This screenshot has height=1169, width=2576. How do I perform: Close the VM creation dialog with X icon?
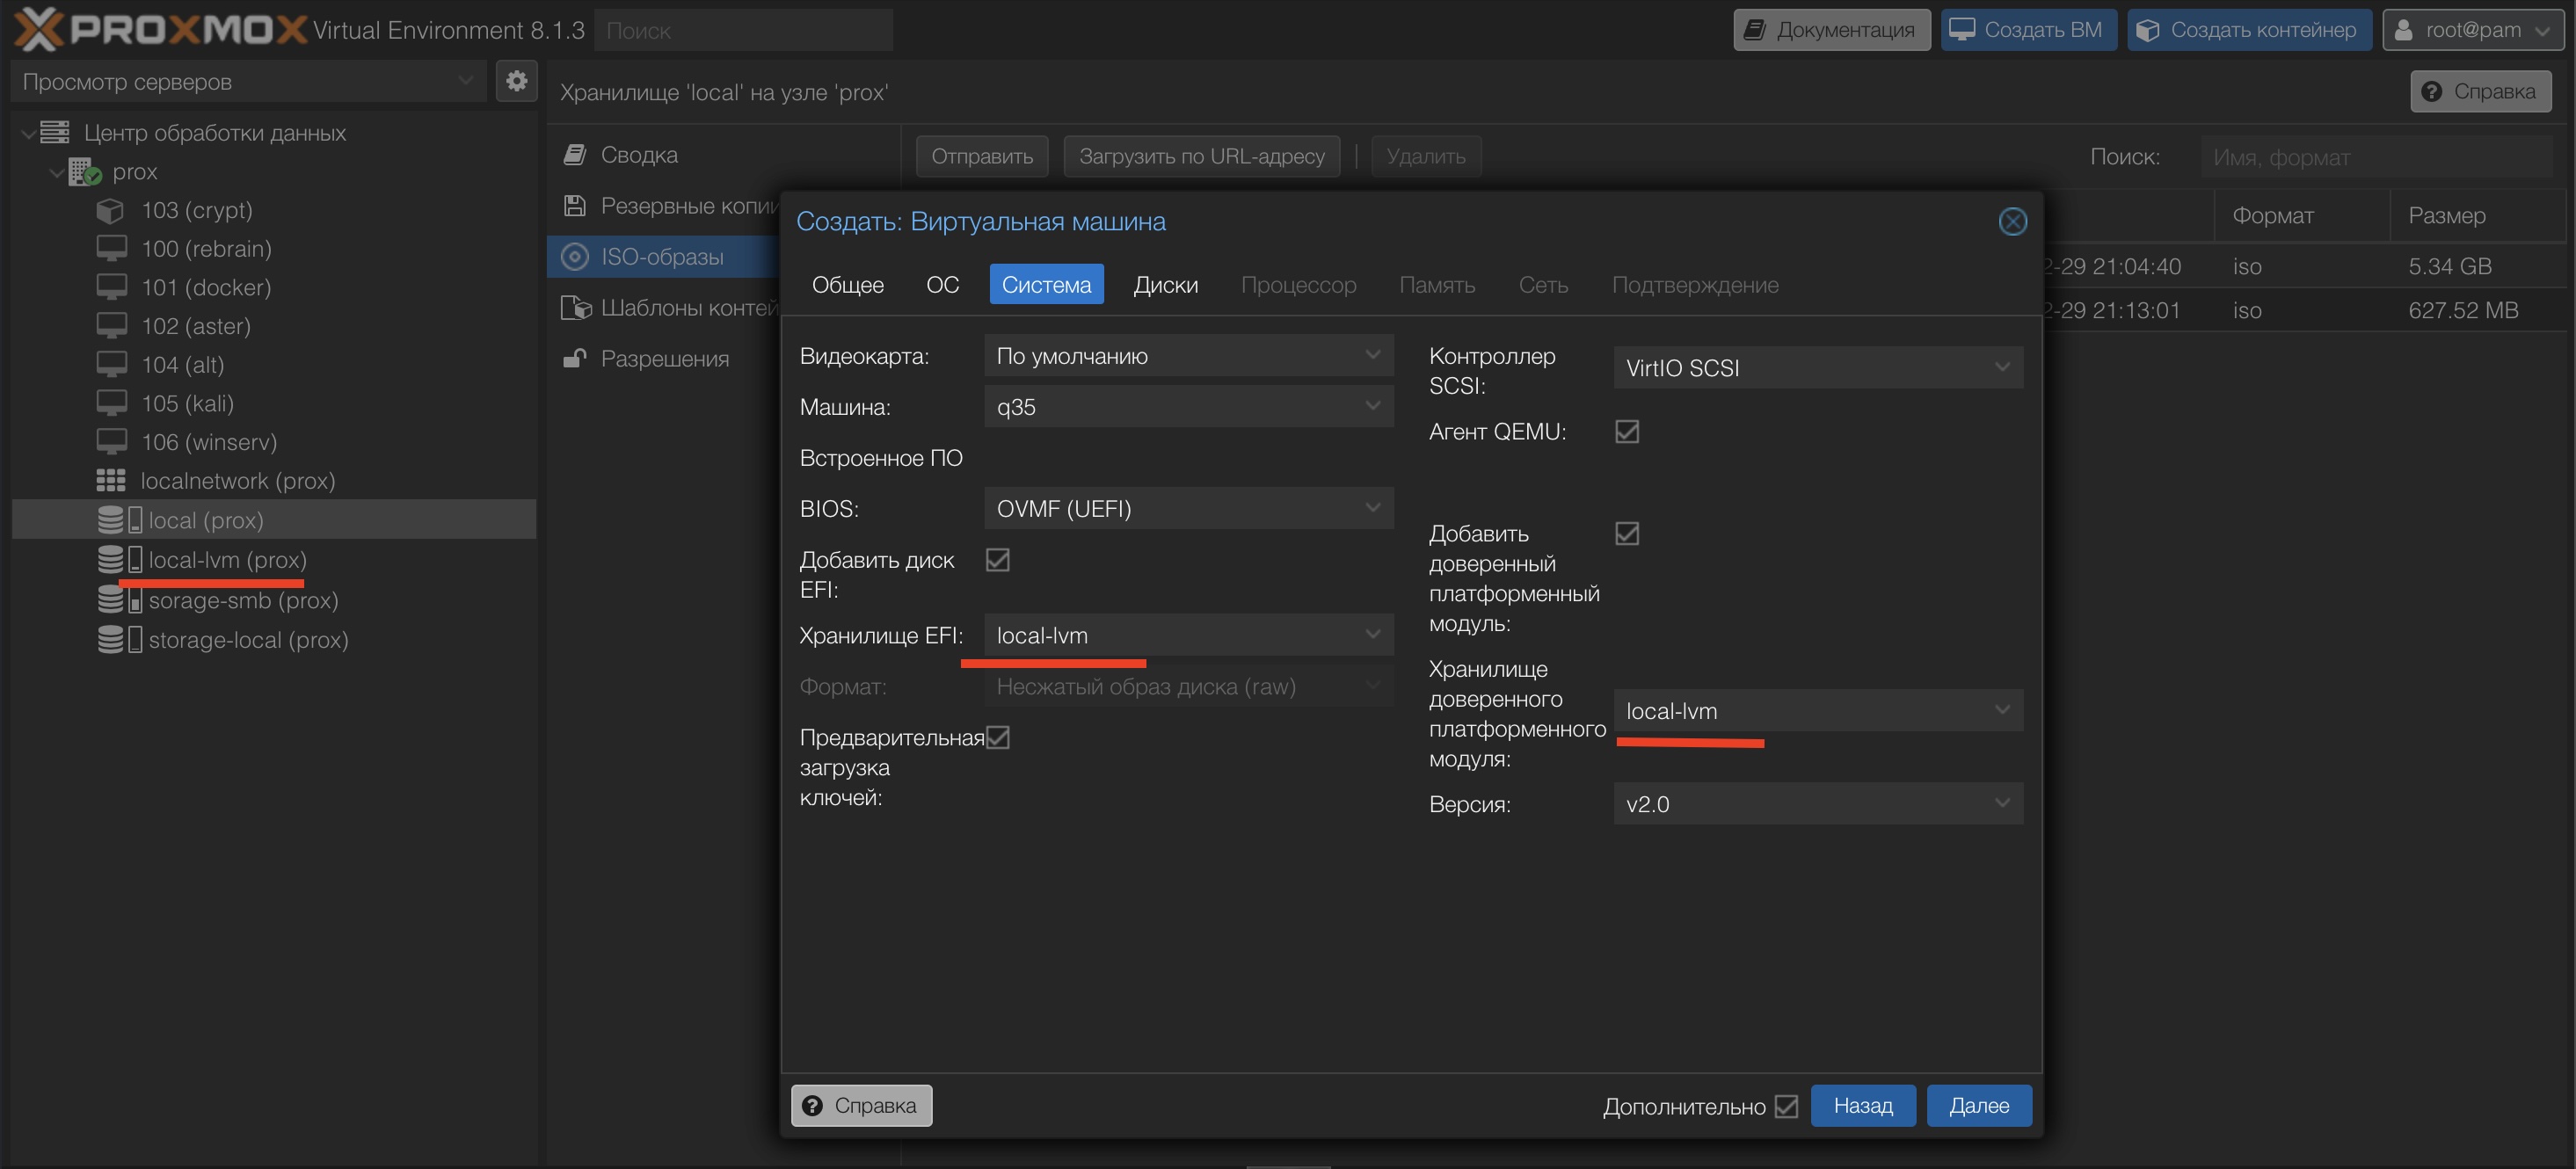coord(2012,222)
